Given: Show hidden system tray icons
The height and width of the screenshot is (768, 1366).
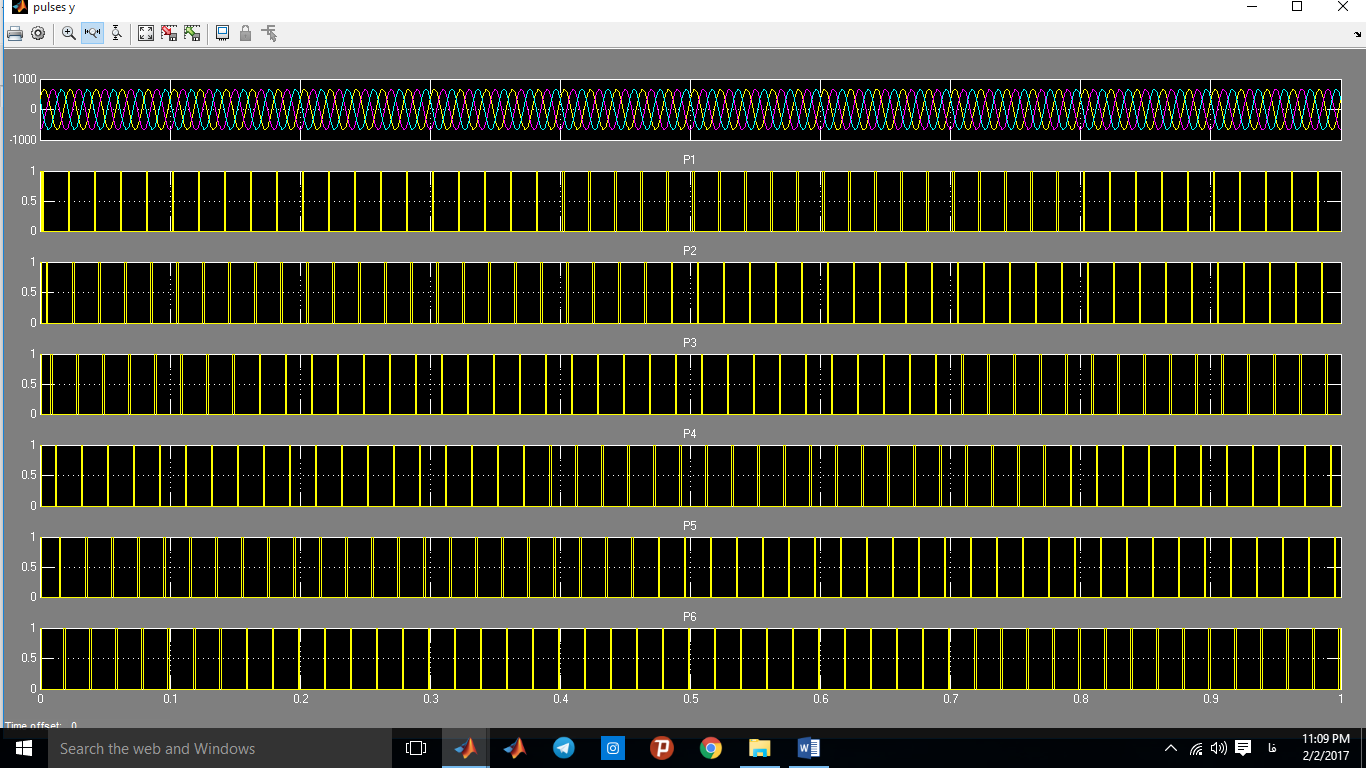Looking at the screenshot, I should coord(1171,748).
